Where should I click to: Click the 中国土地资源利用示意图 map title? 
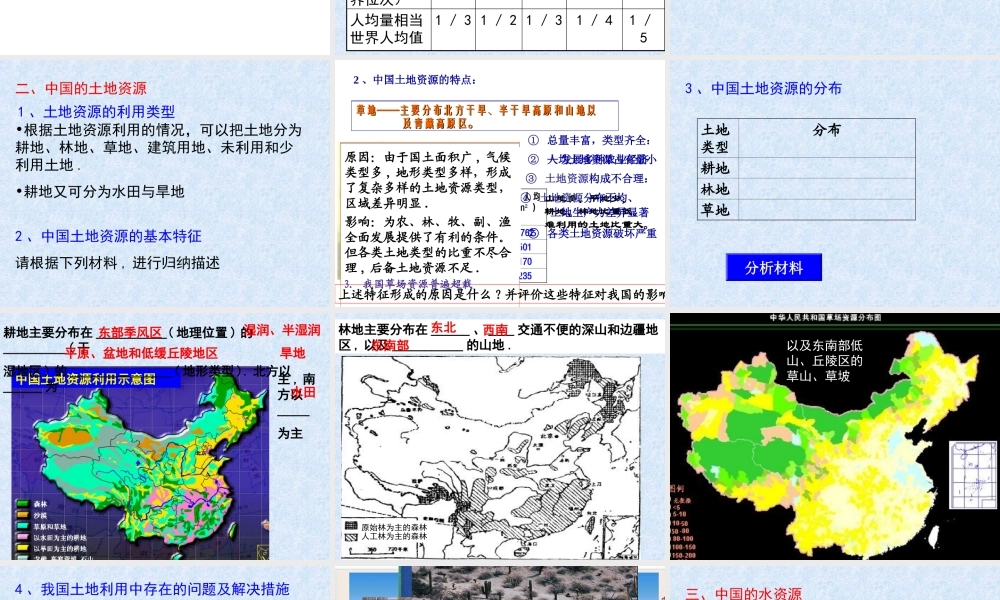(x=85, y=379)
